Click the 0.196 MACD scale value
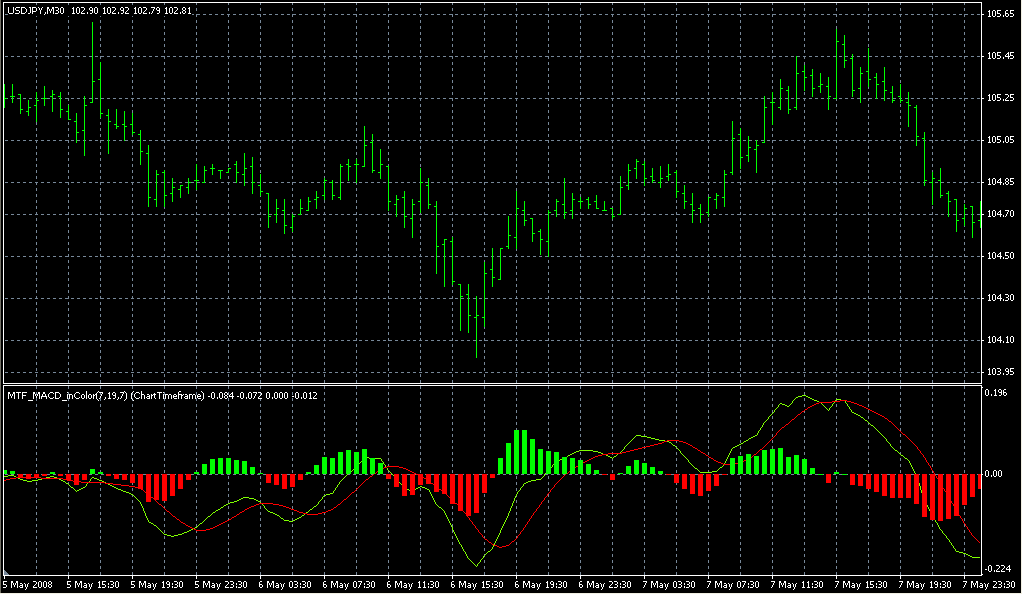The height and width of the screenshot is (594, 1024). pyautogui.click(x=998, y=393)
